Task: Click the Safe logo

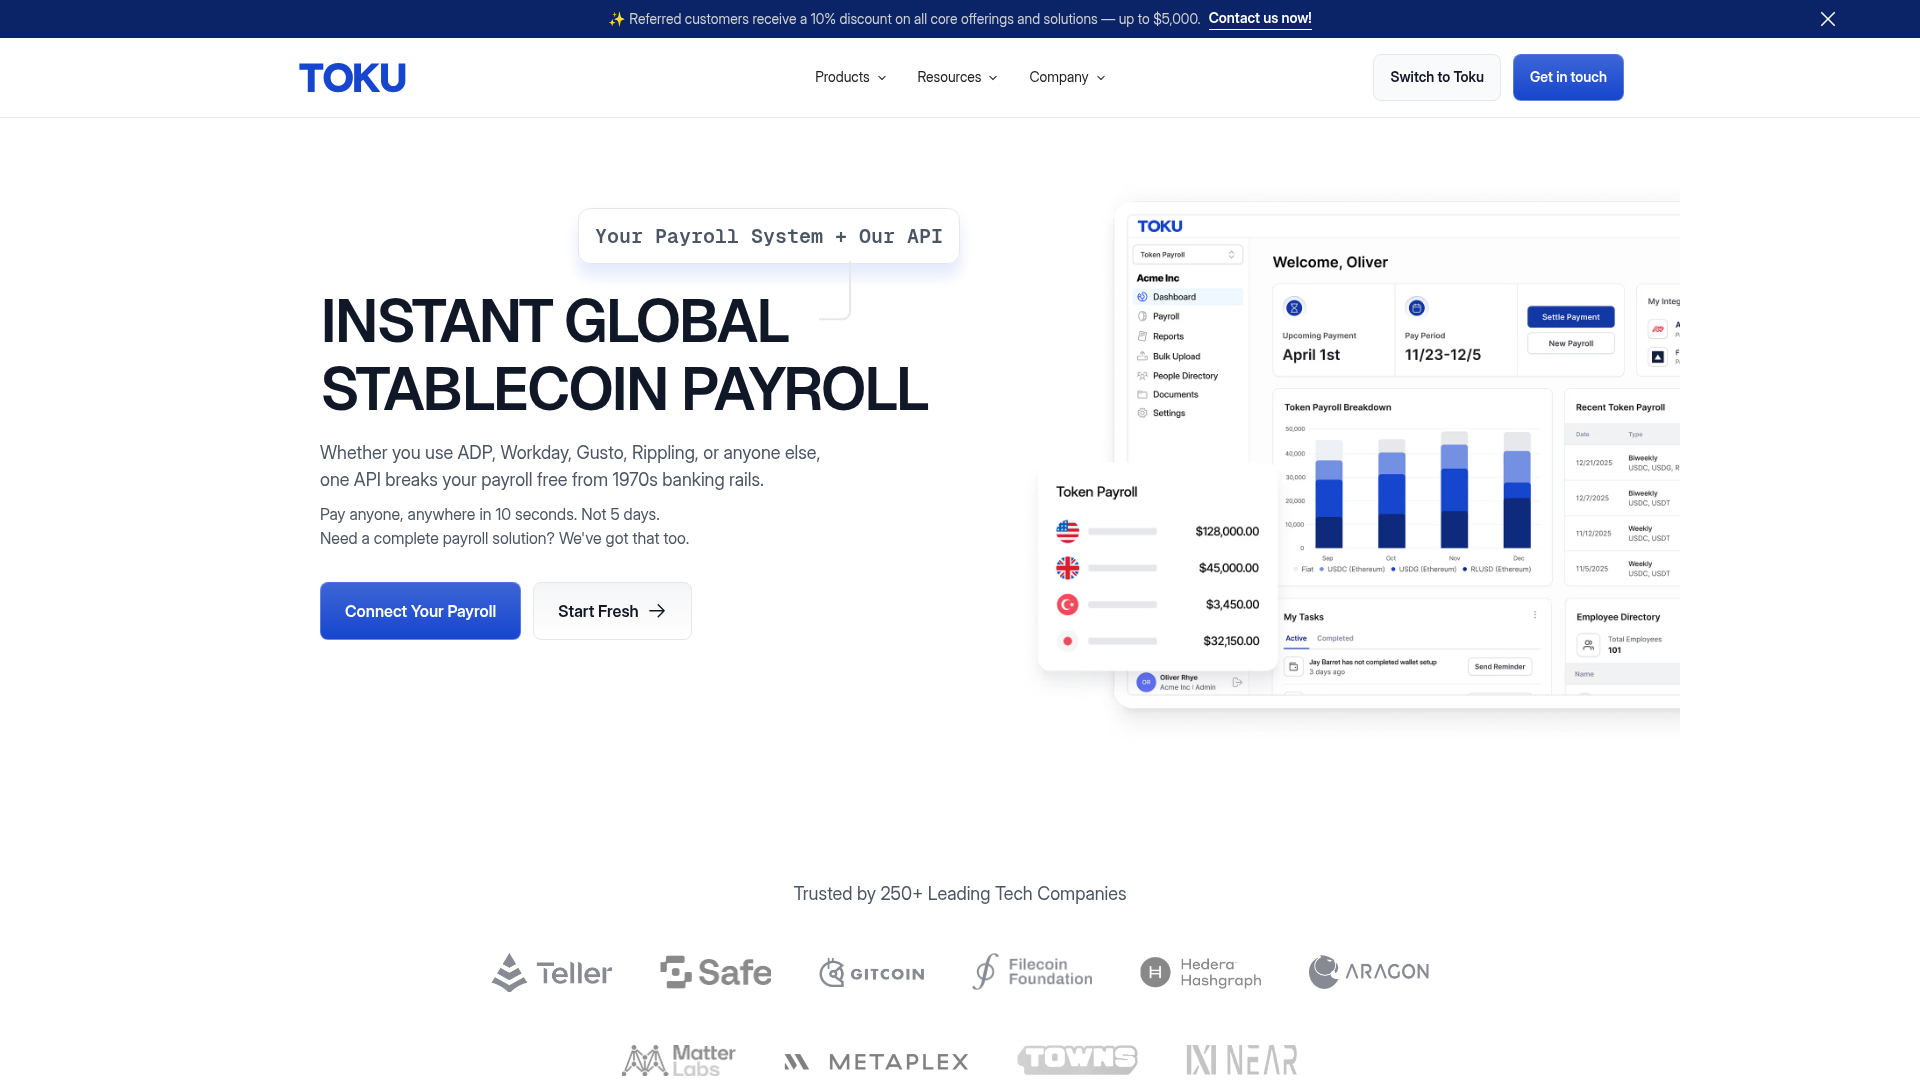Action: 715,972
